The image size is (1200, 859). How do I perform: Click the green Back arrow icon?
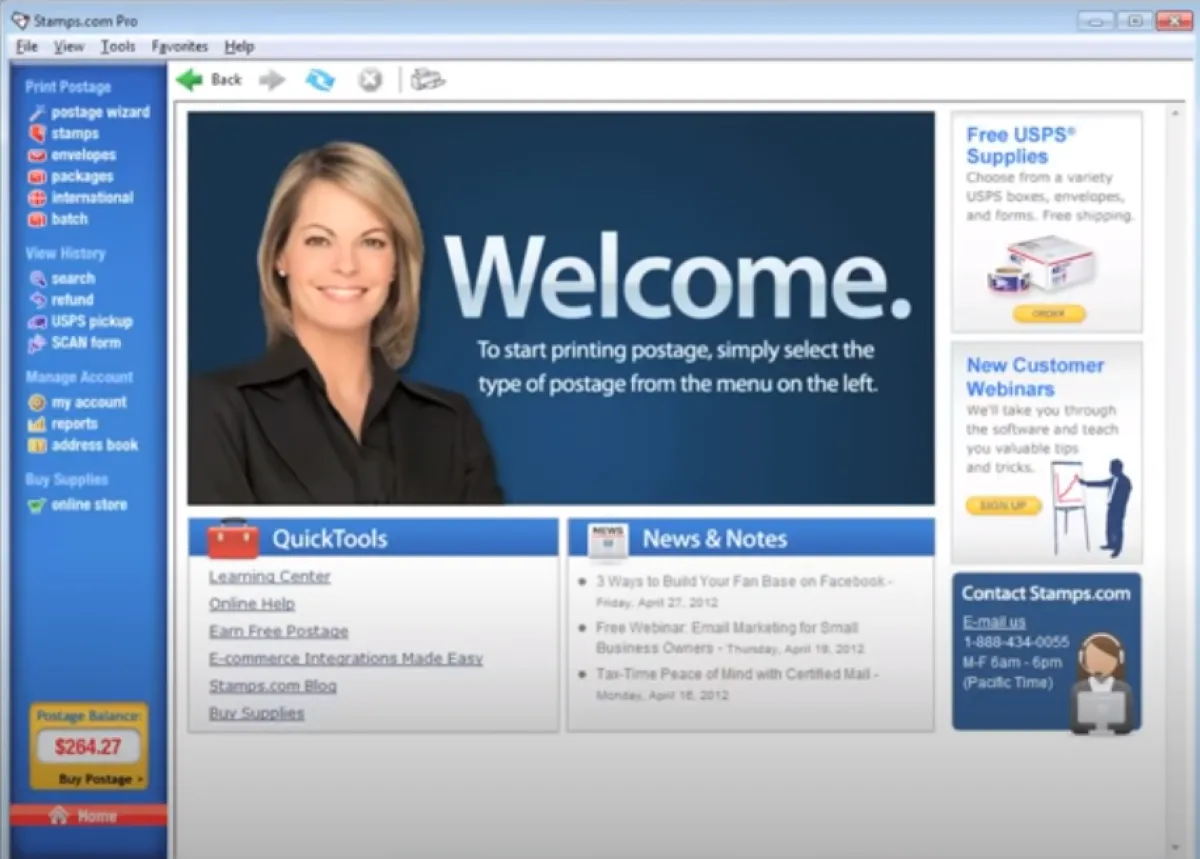[189, 80]
